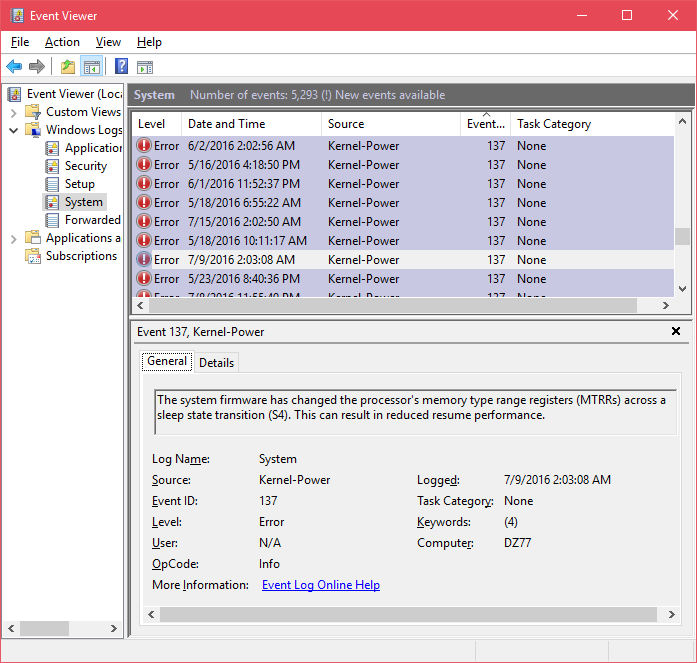Toggle the Show/Hide Action Pane icon

pos(145,67)
